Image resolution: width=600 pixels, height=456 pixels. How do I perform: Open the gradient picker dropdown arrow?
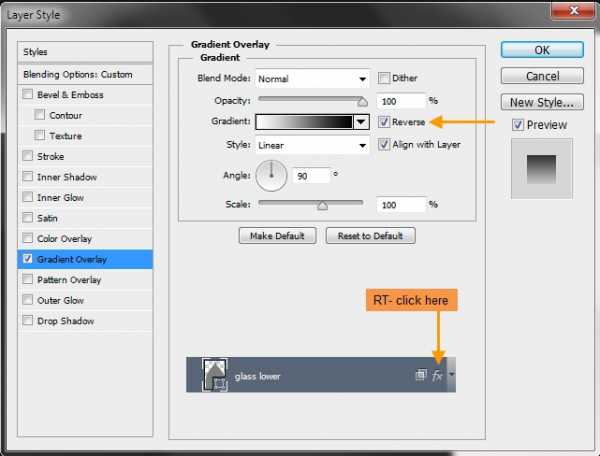click(361, 122)
